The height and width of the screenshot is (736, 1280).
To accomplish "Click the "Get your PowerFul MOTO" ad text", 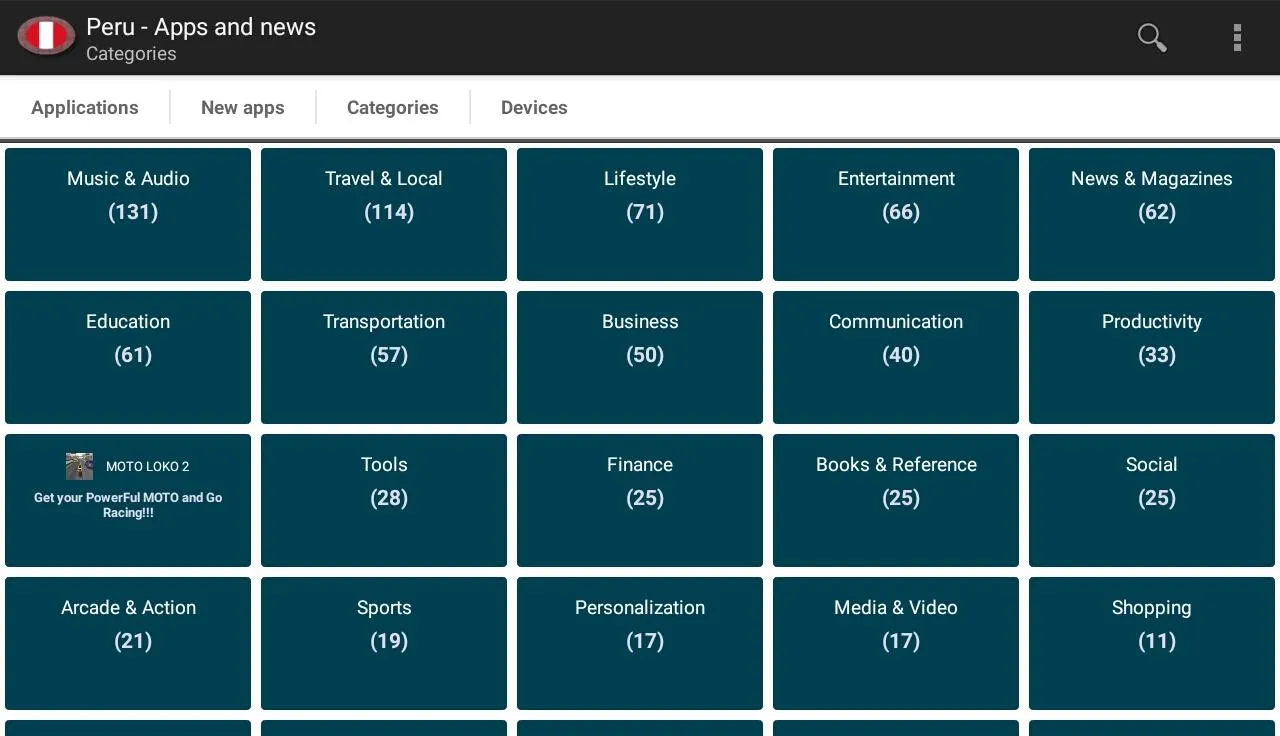I will (128, 505).
